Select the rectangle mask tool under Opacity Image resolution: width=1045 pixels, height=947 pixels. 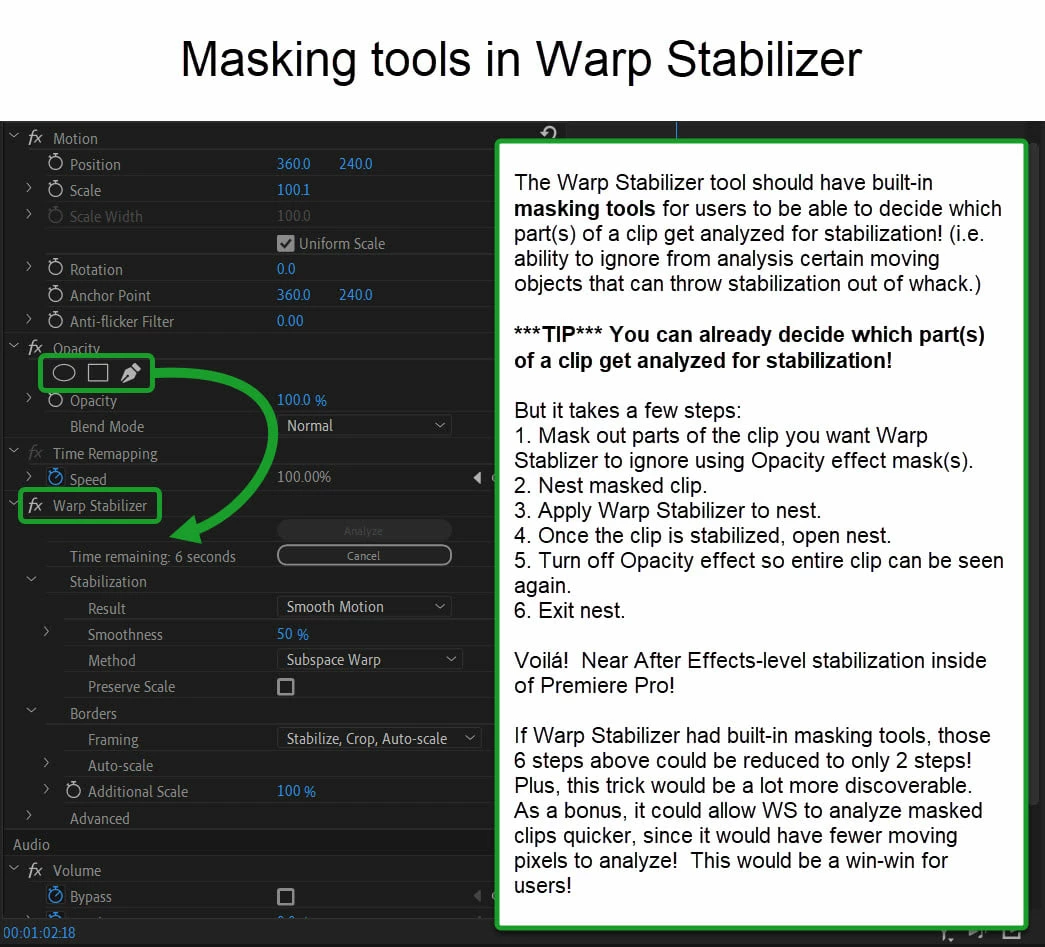[98, 373]
